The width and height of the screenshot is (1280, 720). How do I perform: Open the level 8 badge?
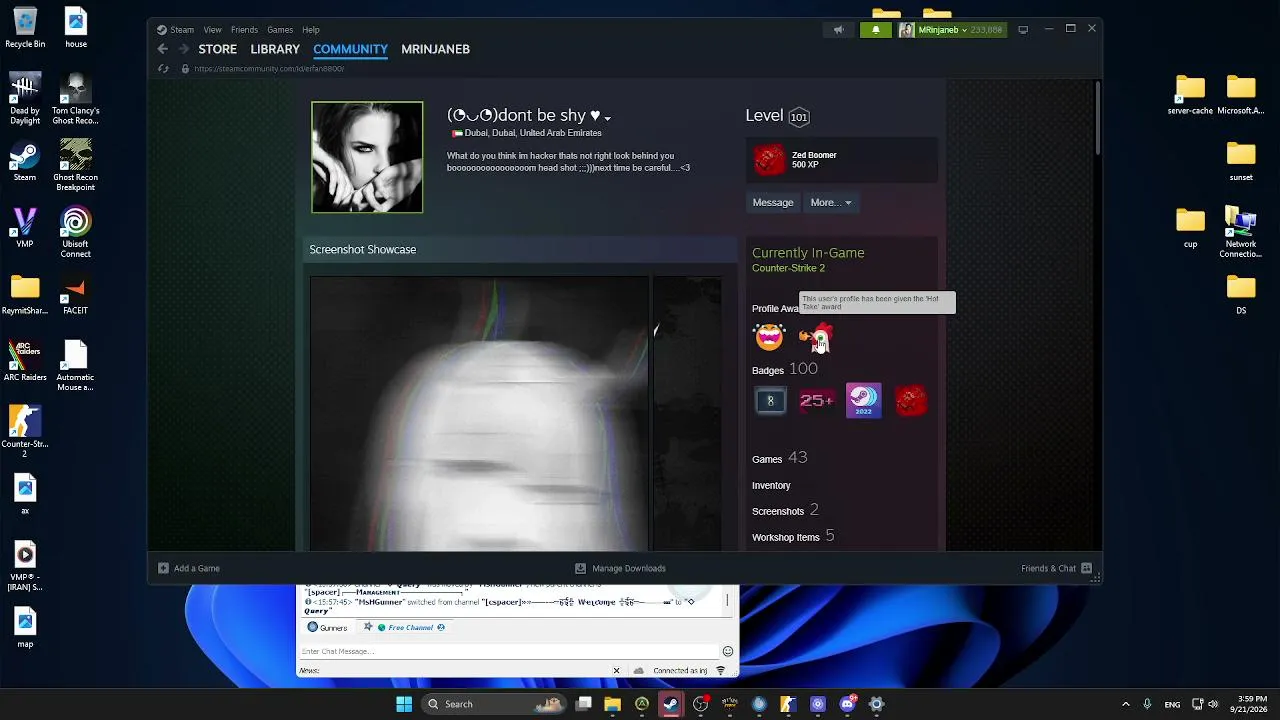point(770,401)
